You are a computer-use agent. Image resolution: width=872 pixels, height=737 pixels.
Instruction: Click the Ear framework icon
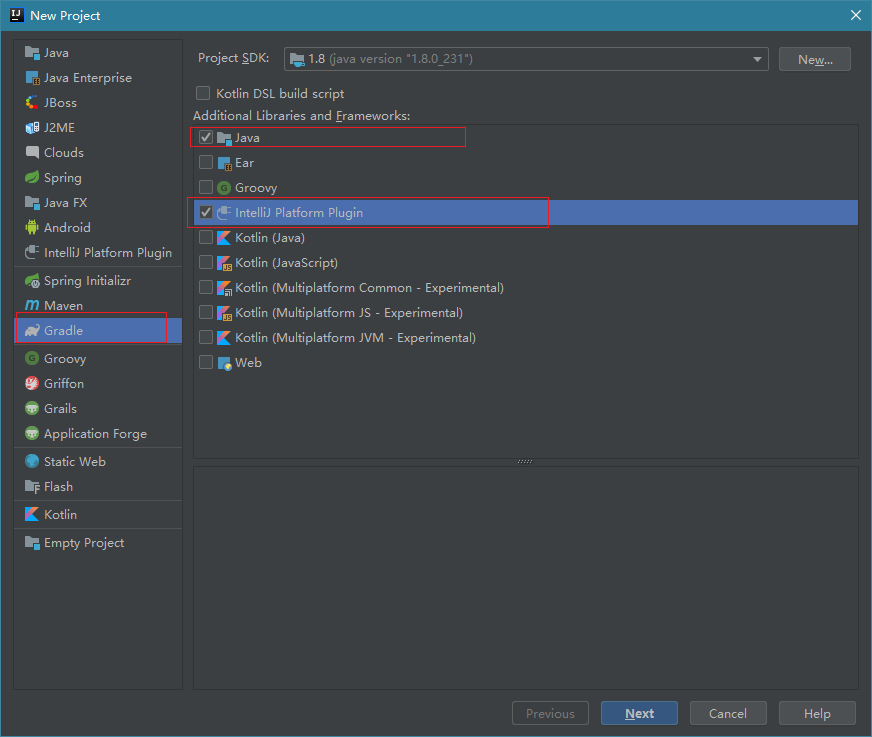224,163
